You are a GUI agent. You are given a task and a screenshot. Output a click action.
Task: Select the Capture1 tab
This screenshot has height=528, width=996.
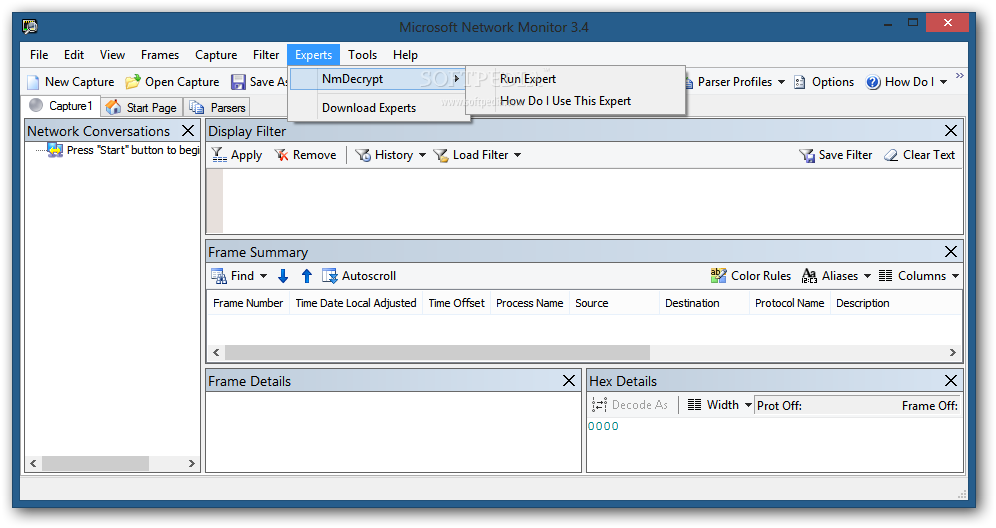[62, 105]
